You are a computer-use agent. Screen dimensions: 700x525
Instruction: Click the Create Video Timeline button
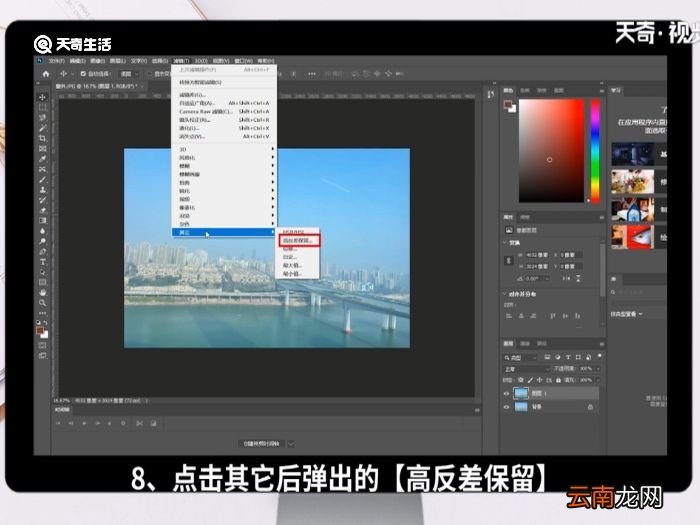(x=262, y=444)
